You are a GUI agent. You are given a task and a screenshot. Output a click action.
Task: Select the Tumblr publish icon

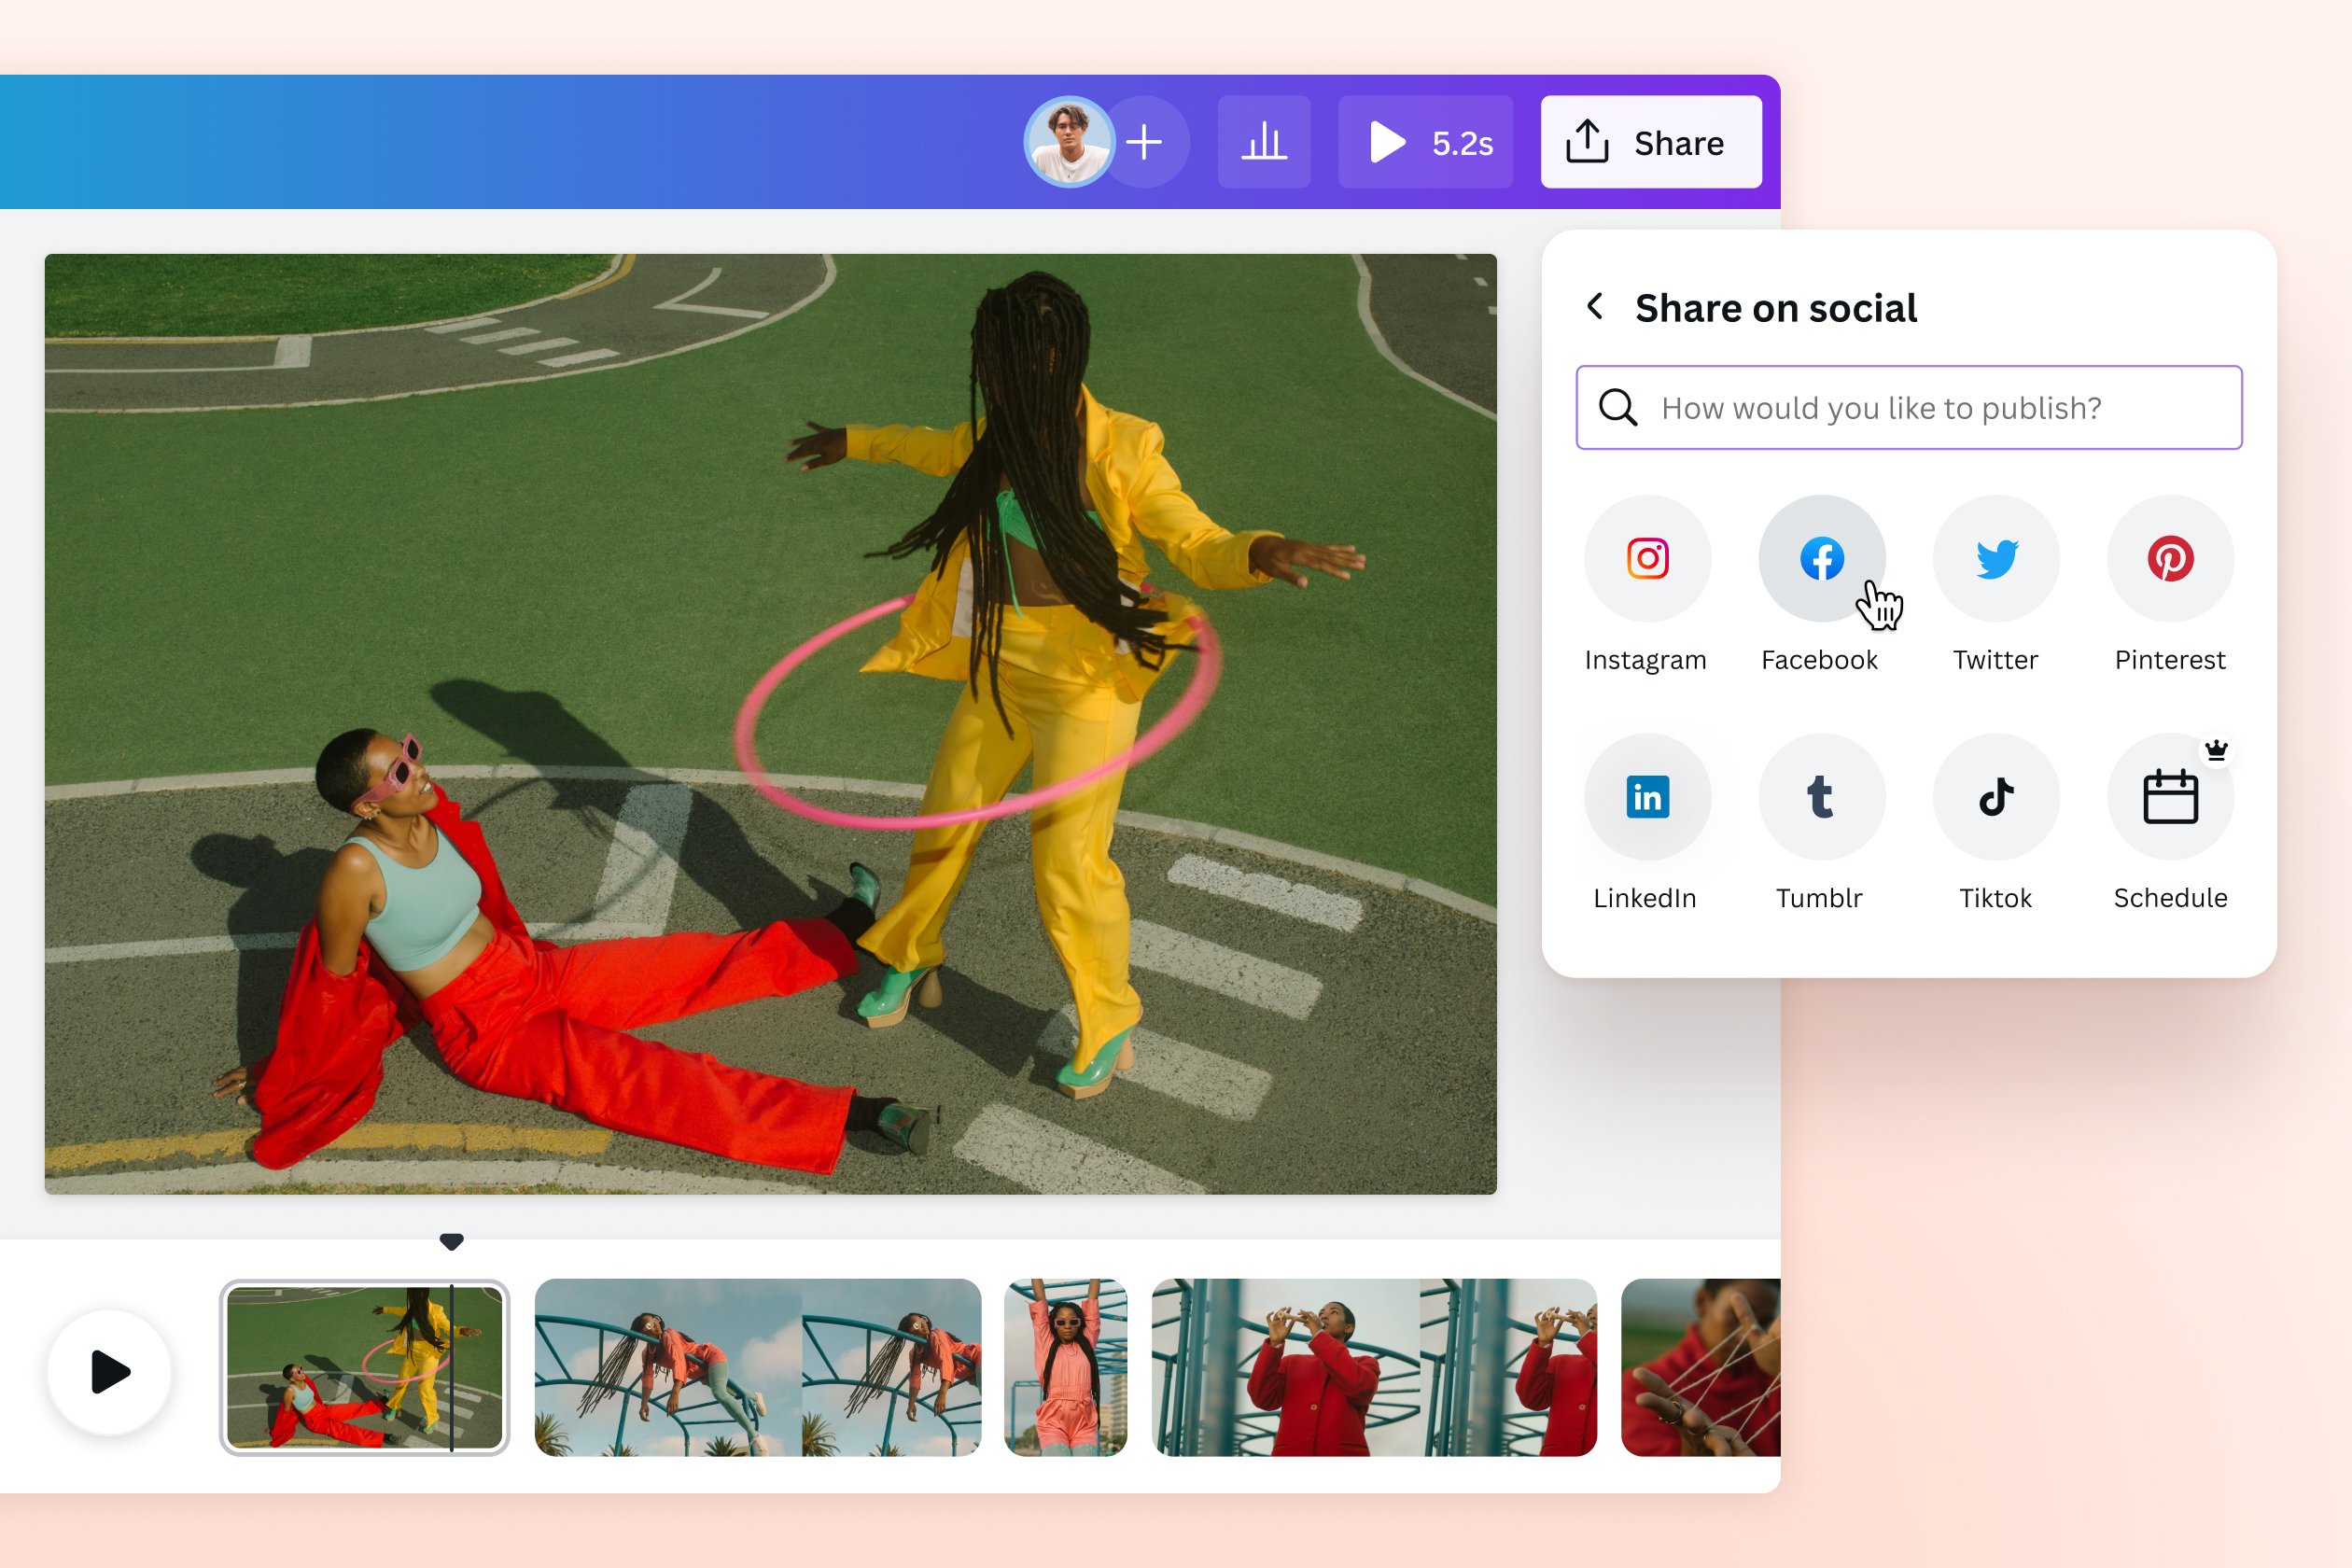point(1820,797)
